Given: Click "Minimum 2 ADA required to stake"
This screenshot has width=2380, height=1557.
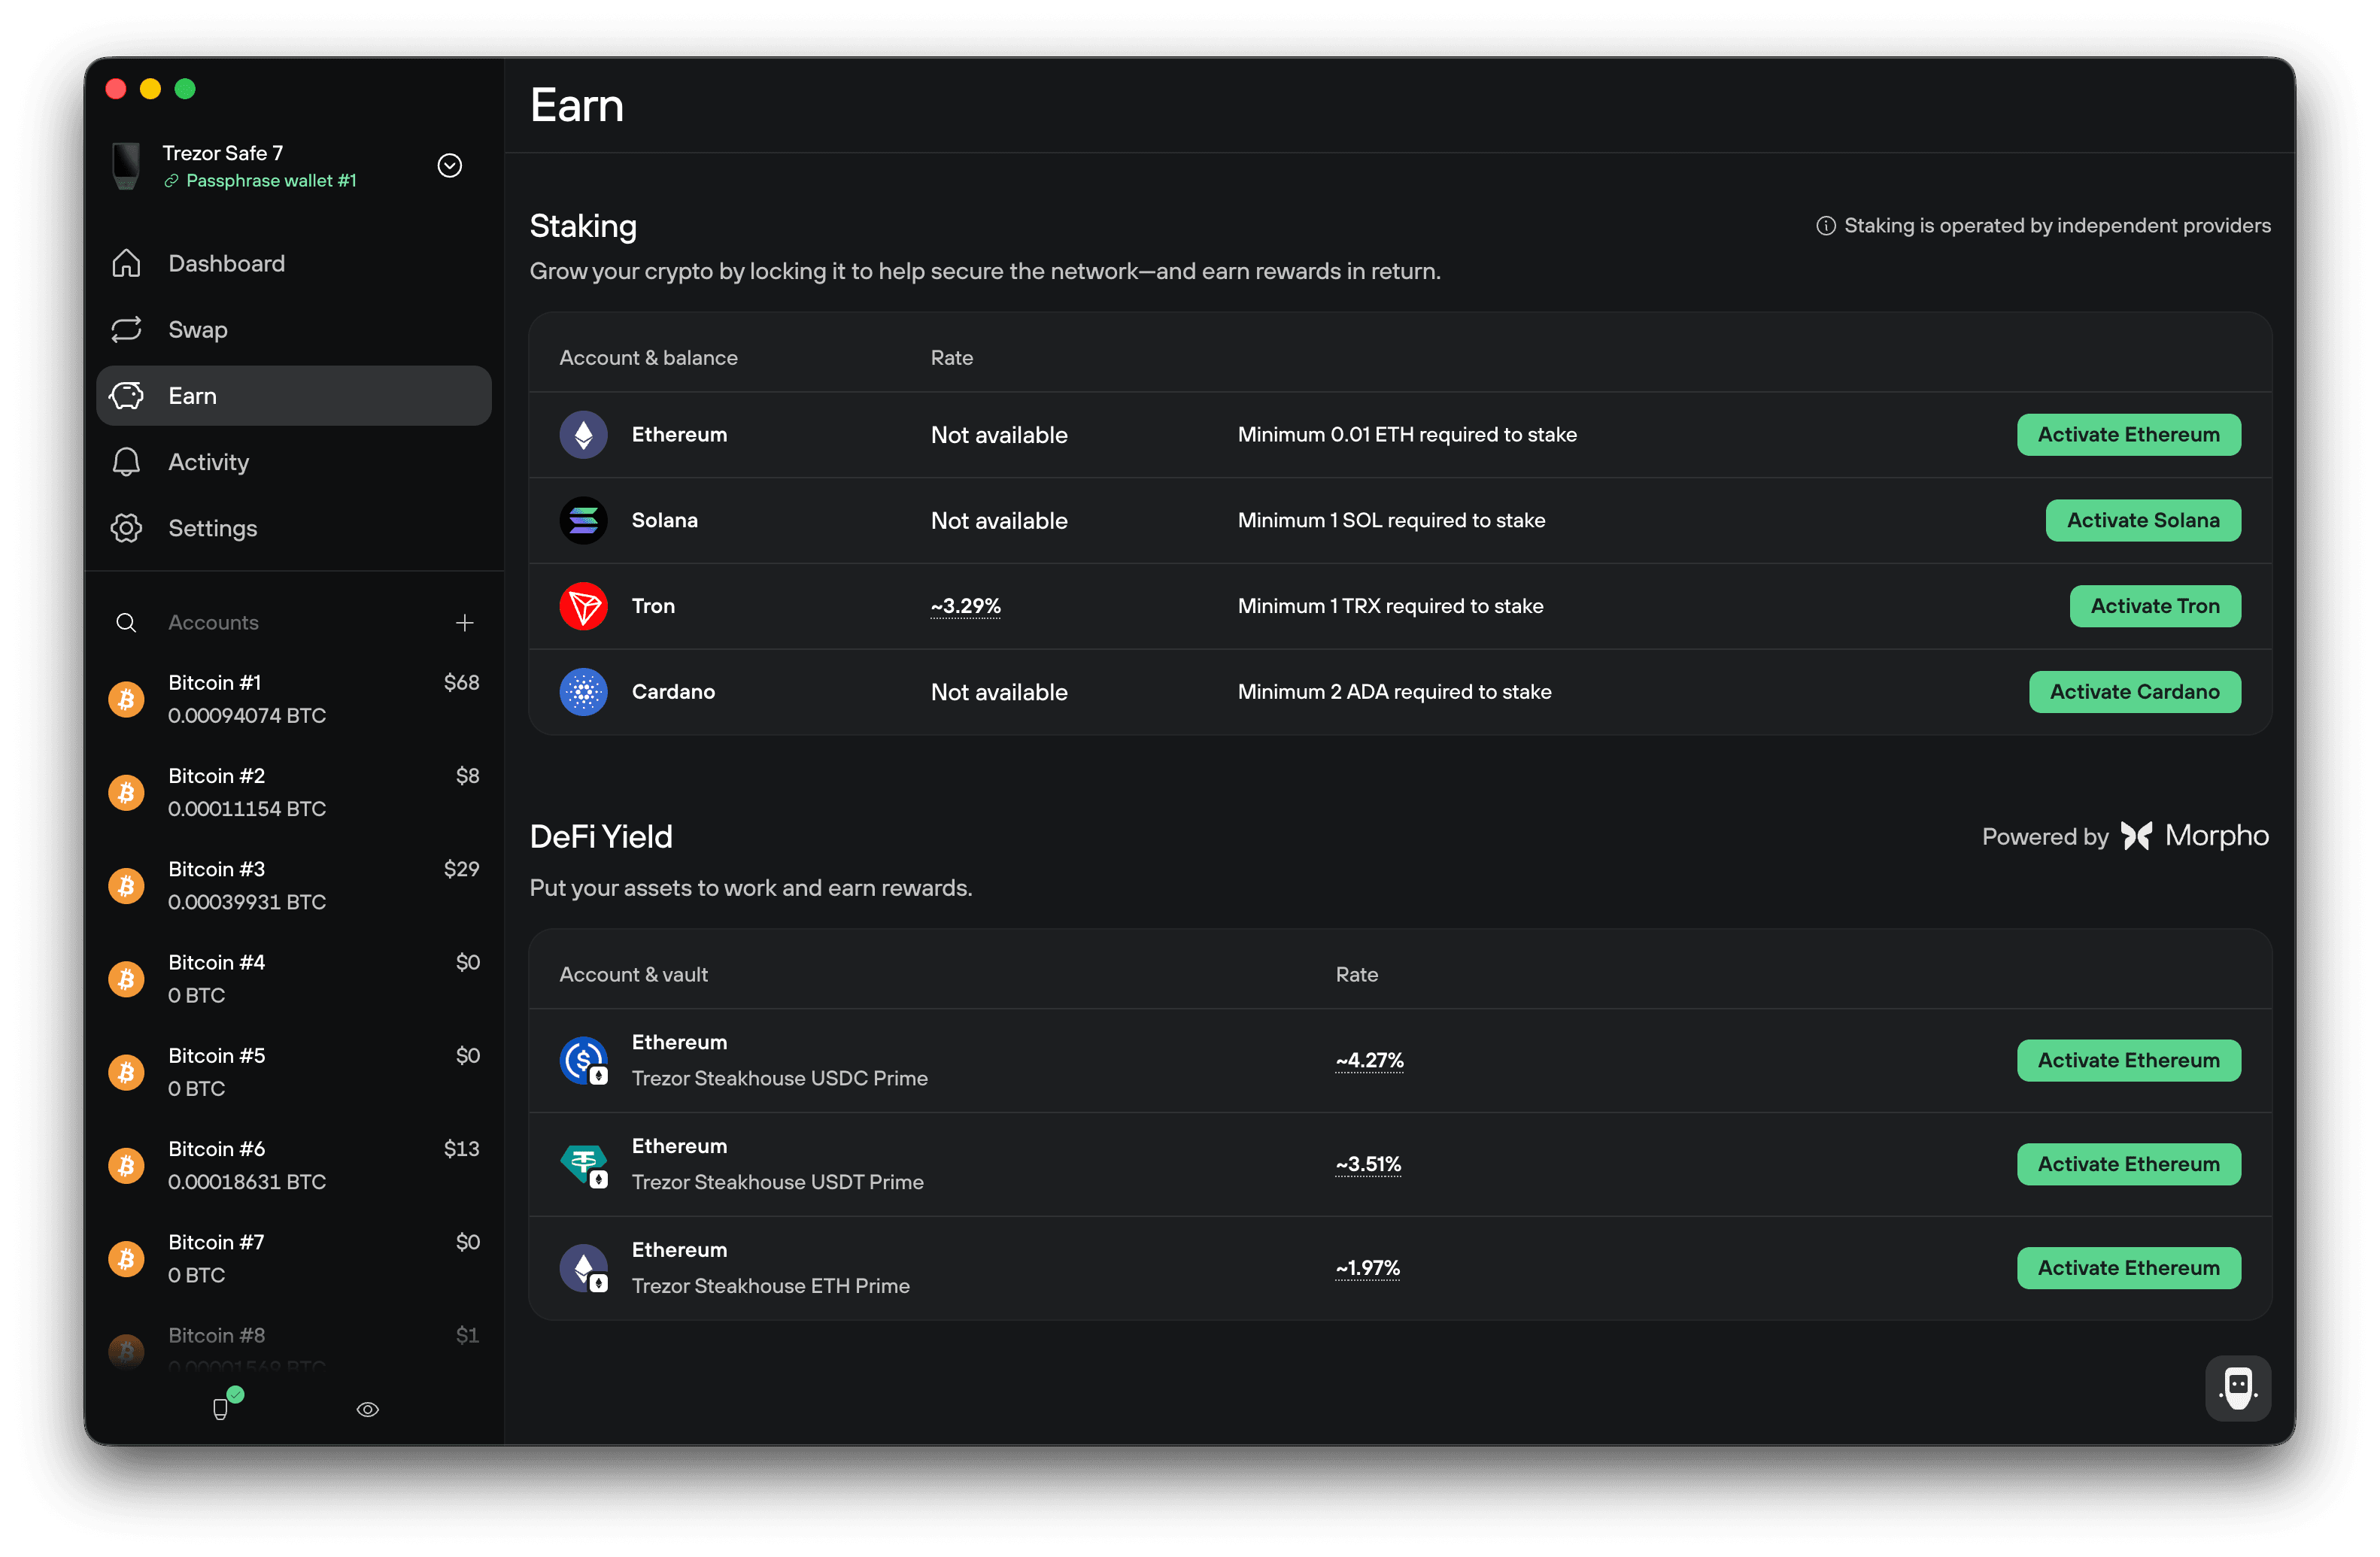Looking at the screenshot, I should [1394, 692].
